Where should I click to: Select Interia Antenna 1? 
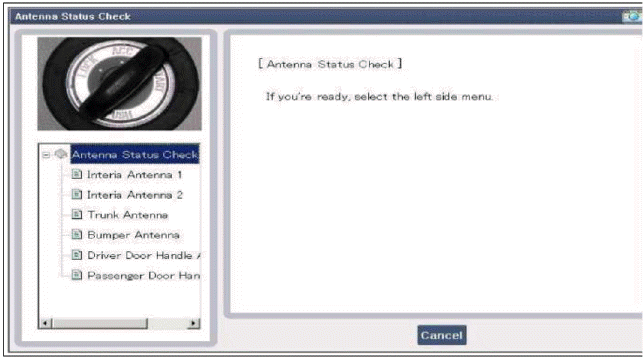pos(134,175)
